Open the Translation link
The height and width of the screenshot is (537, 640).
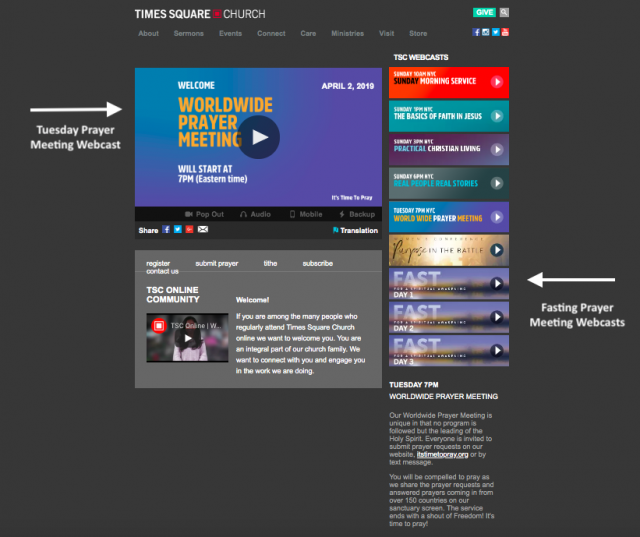(x=356, y=231)
